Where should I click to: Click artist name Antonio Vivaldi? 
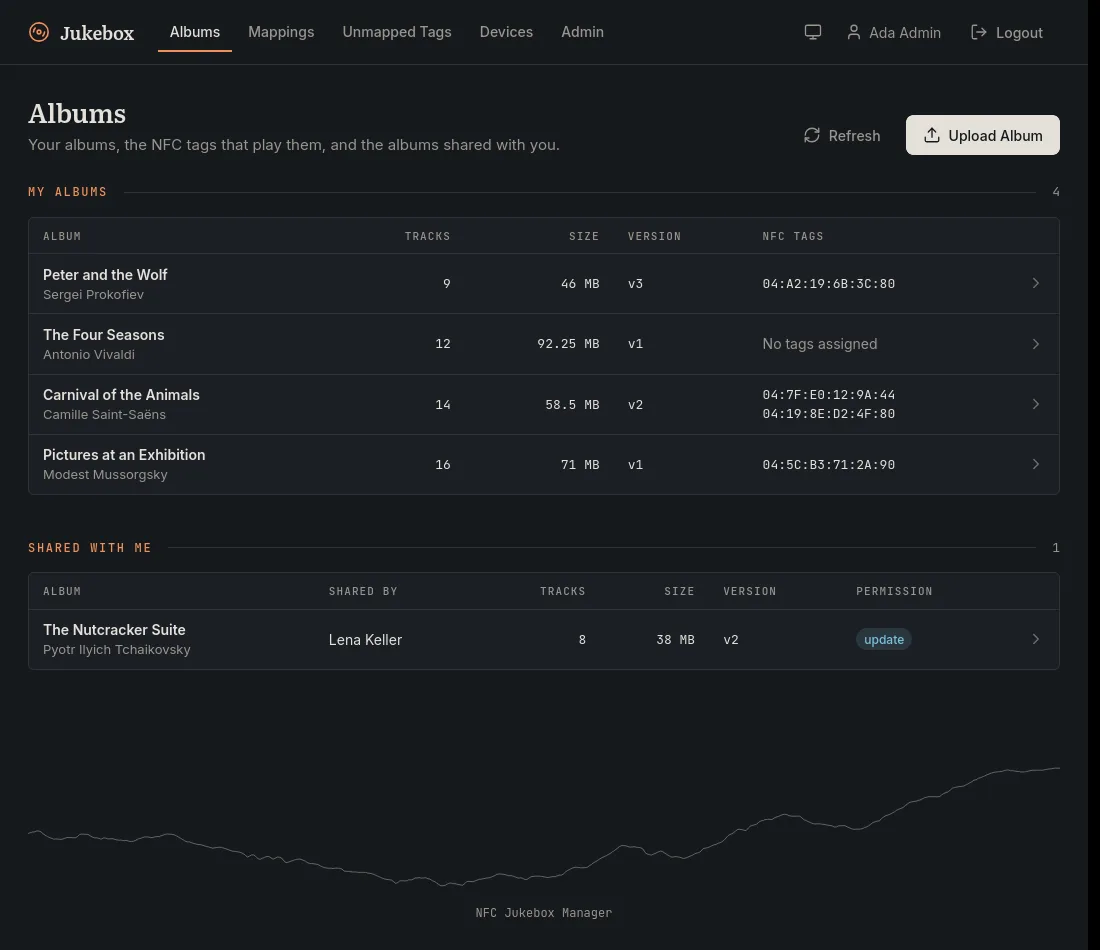[x=89, y=355]
